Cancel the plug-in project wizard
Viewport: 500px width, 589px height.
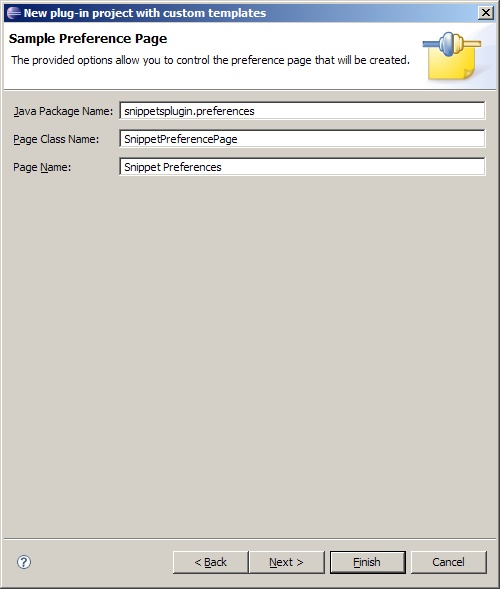(449, 562)
